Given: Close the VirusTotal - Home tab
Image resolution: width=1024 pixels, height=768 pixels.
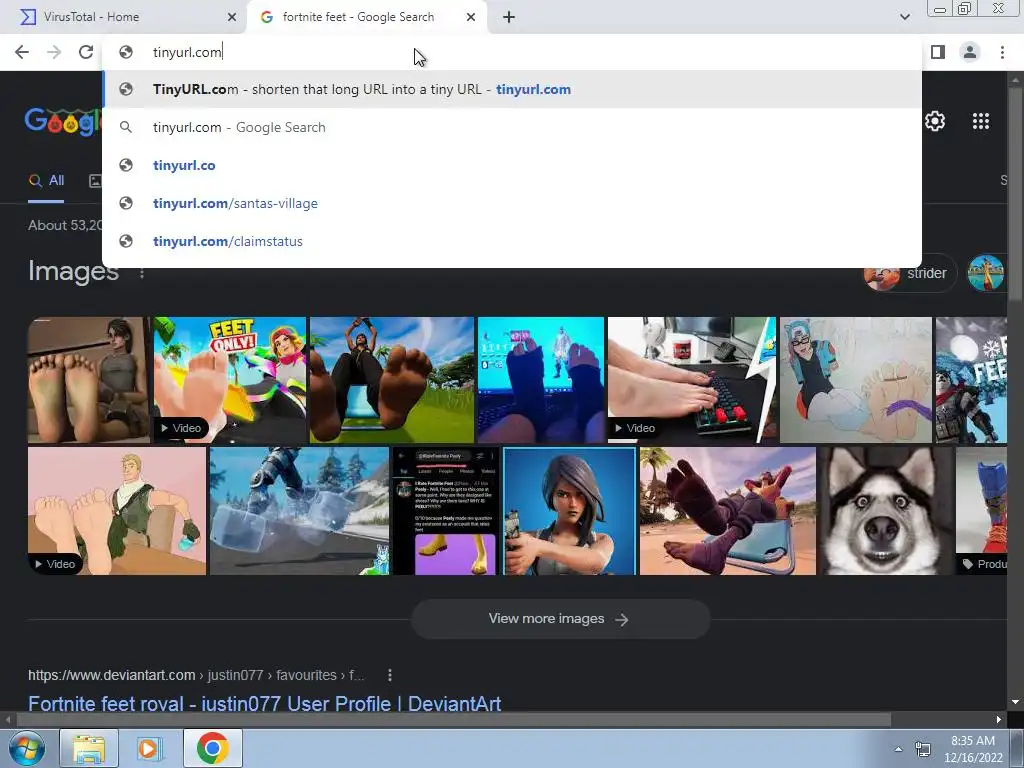Looking at the screenshot, I should pos(232,17).
